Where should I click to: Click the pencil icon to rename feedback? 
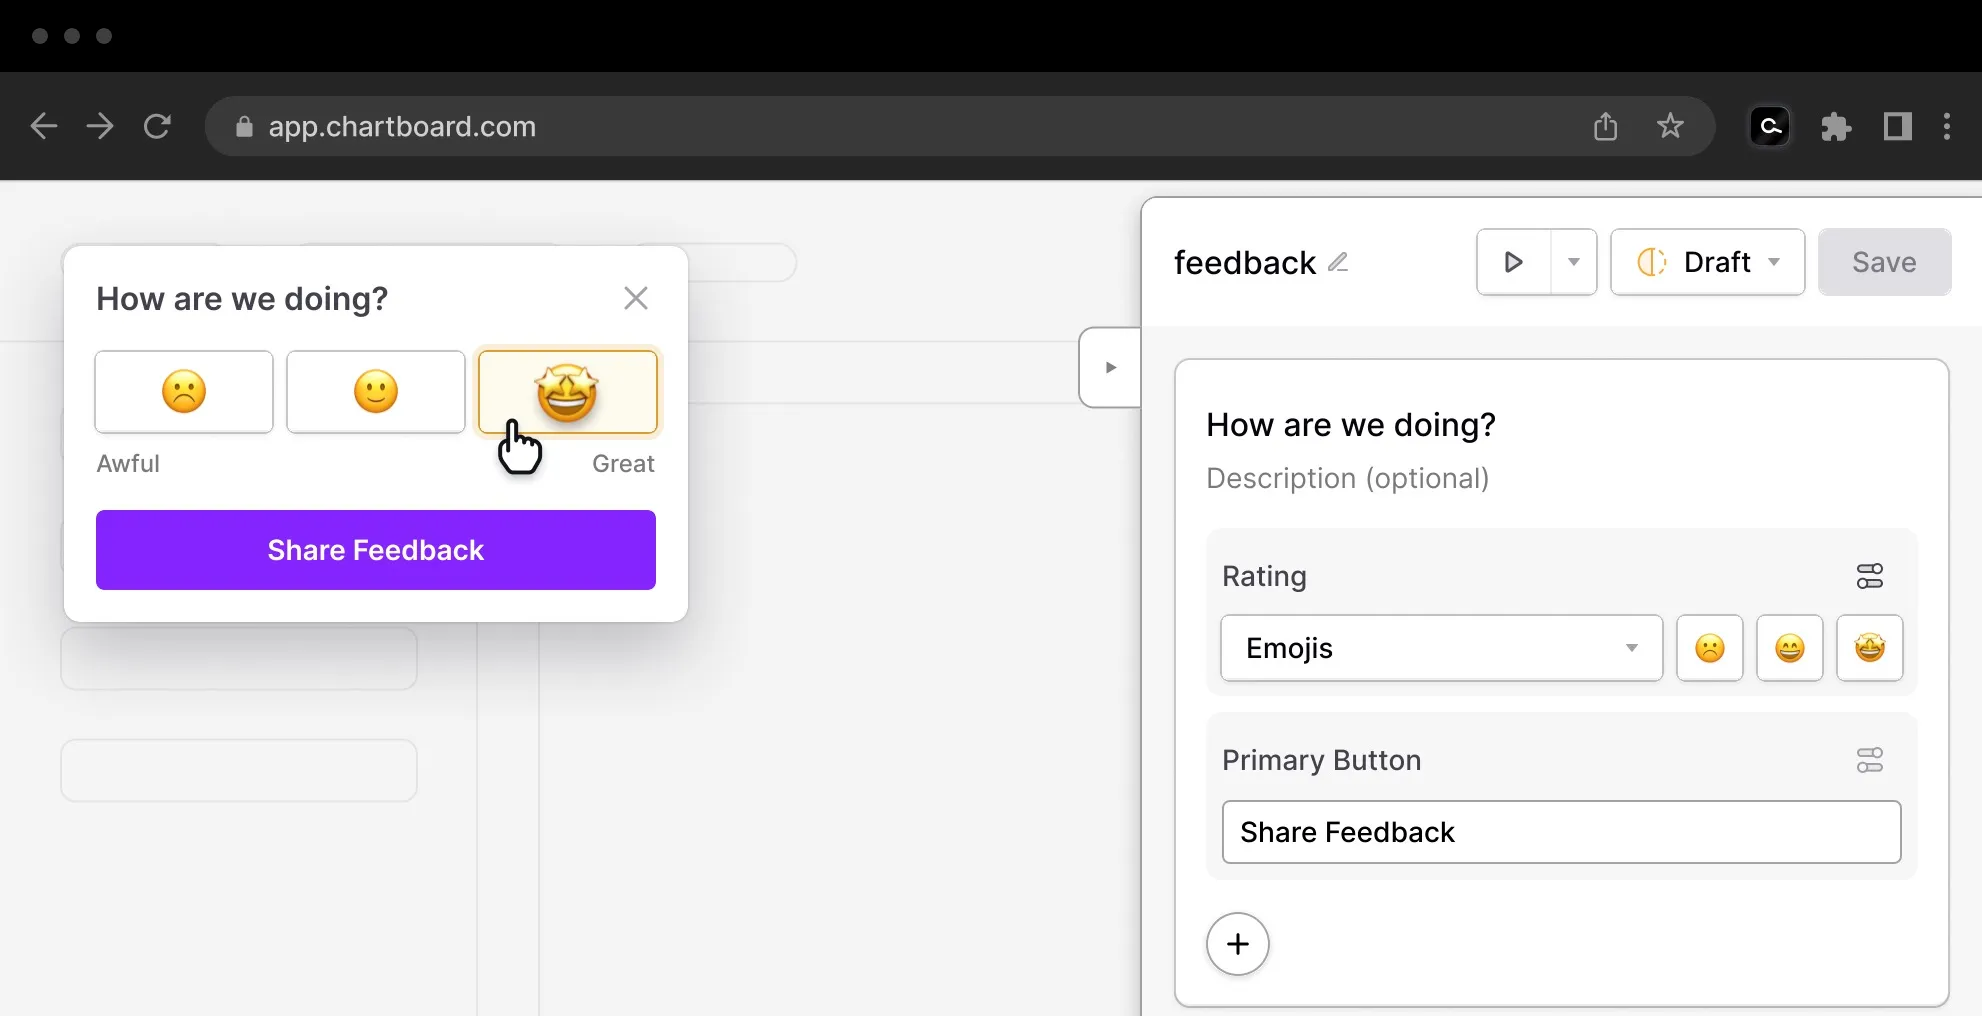[x=1338, y=262]
